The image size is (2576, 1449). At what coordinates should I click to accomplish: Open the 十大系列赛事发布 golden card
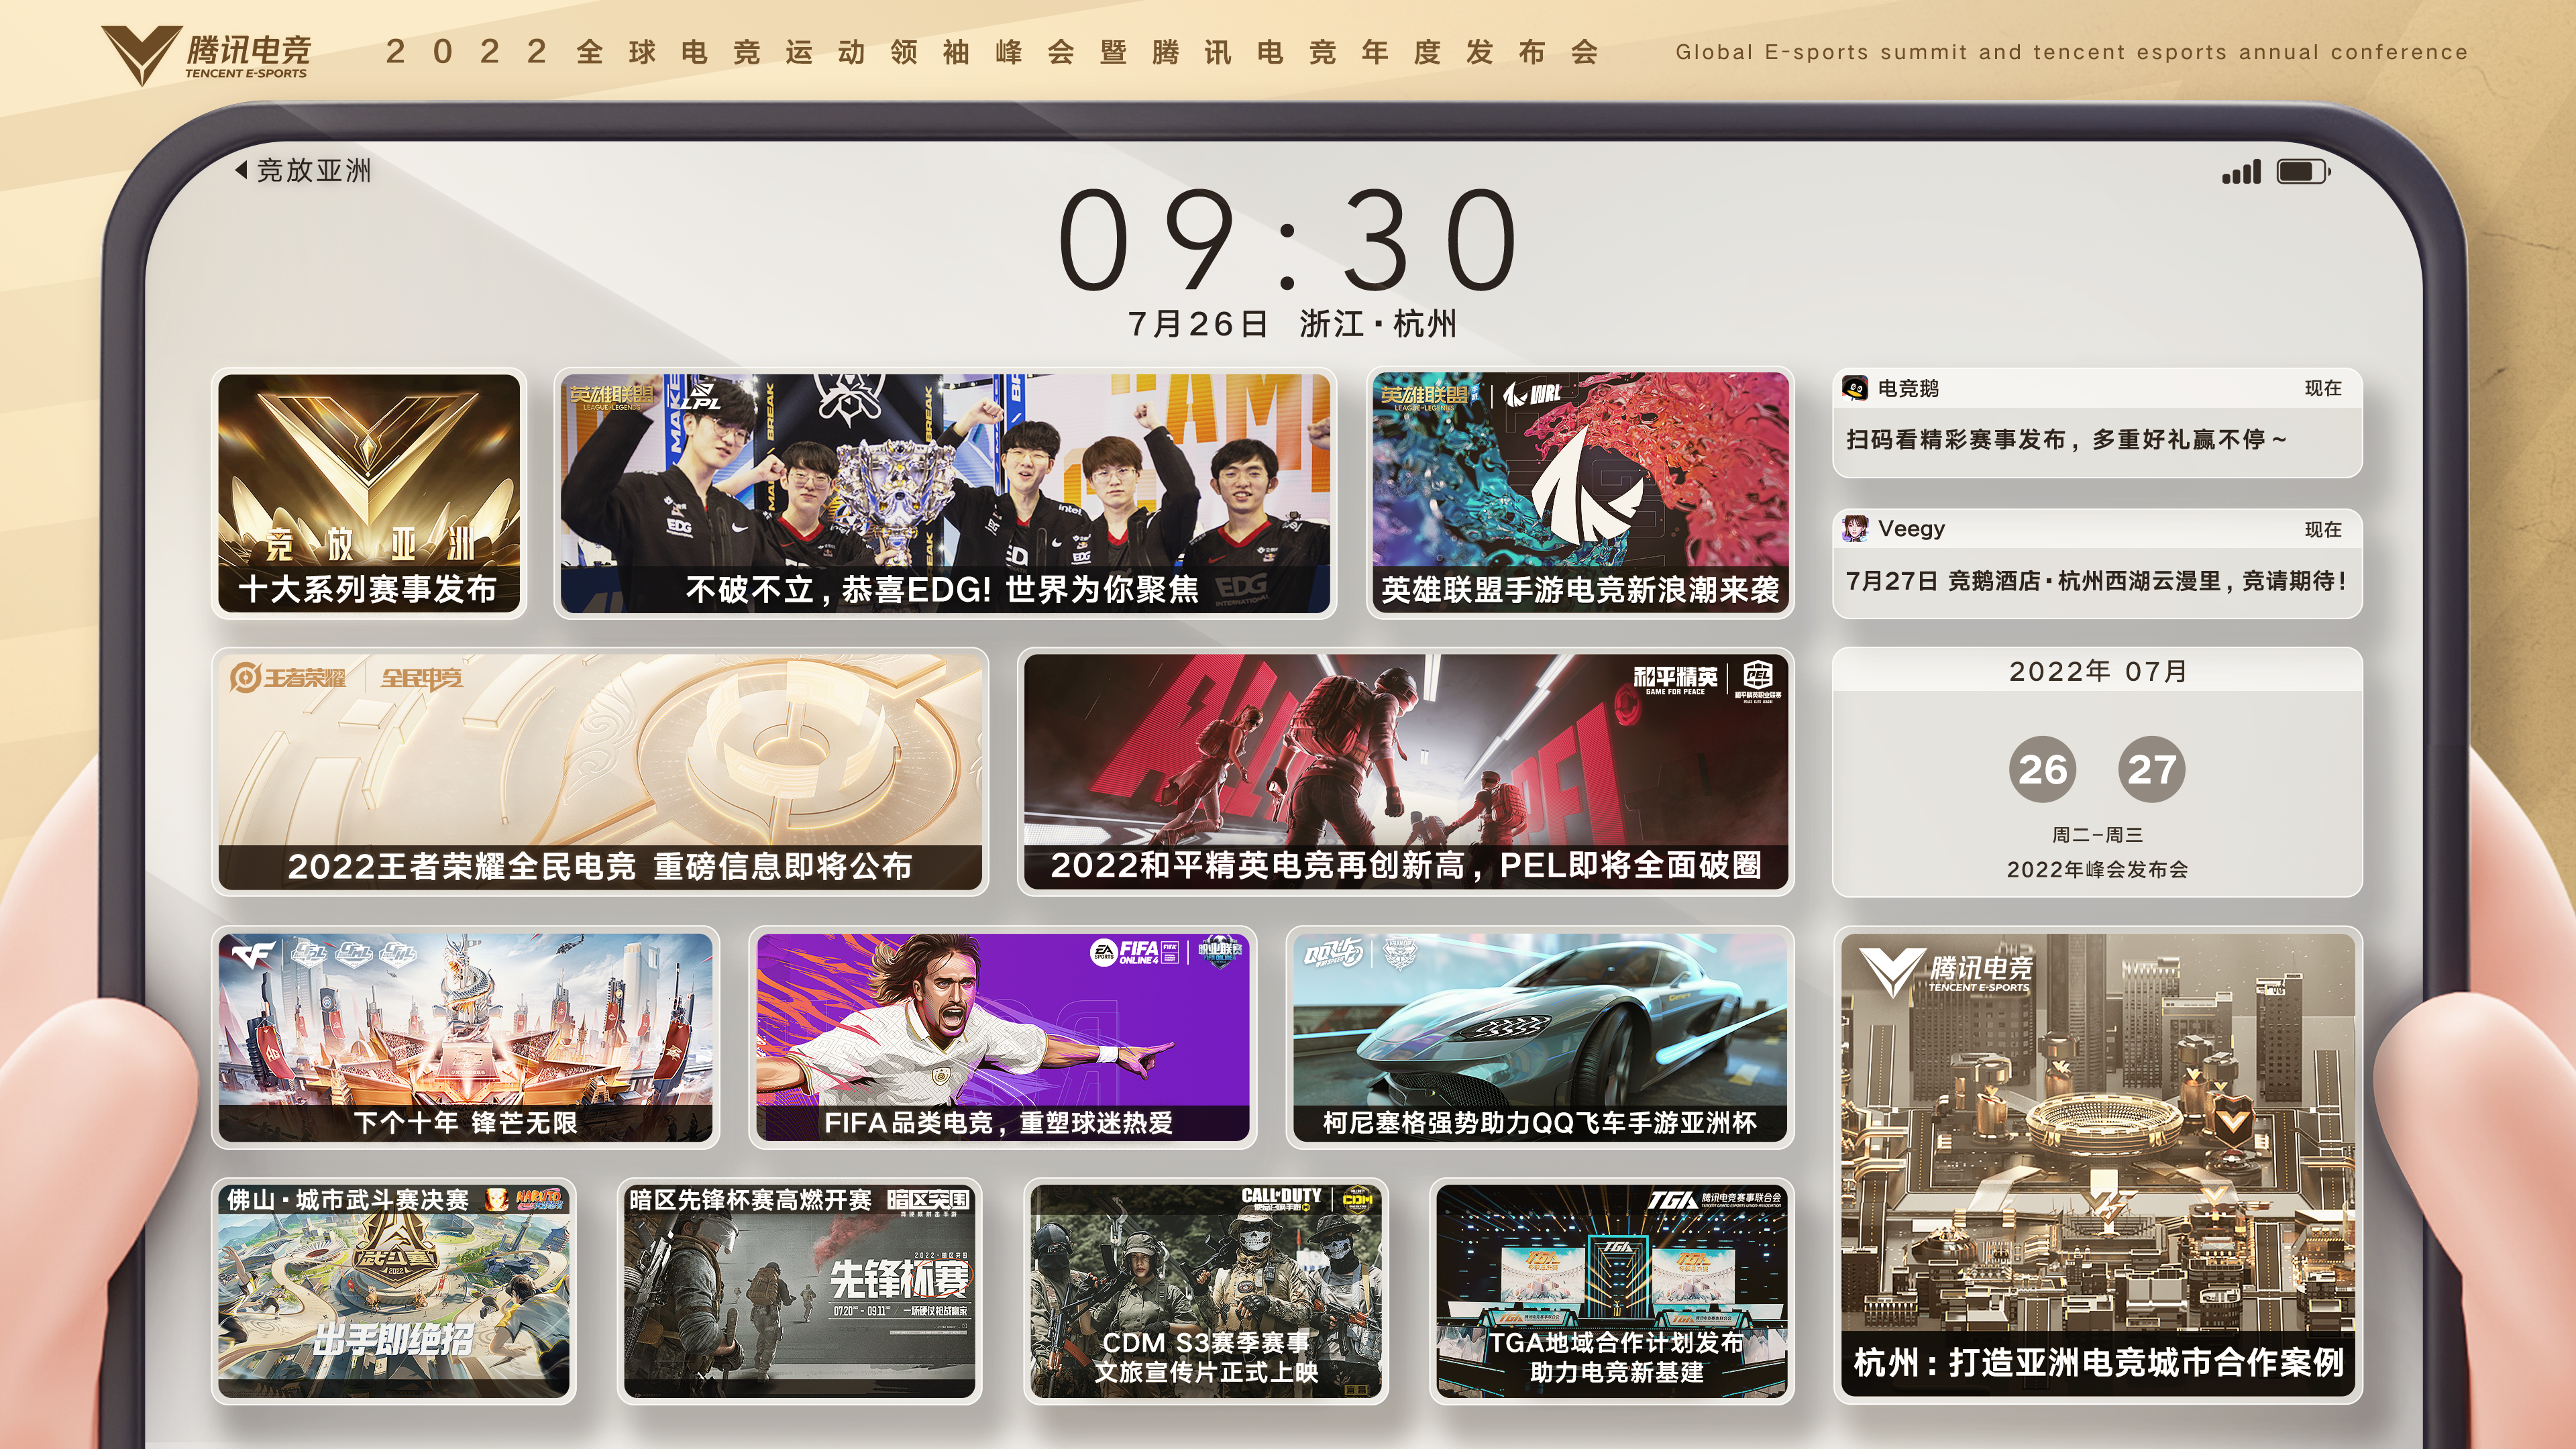tap(369, 493)
